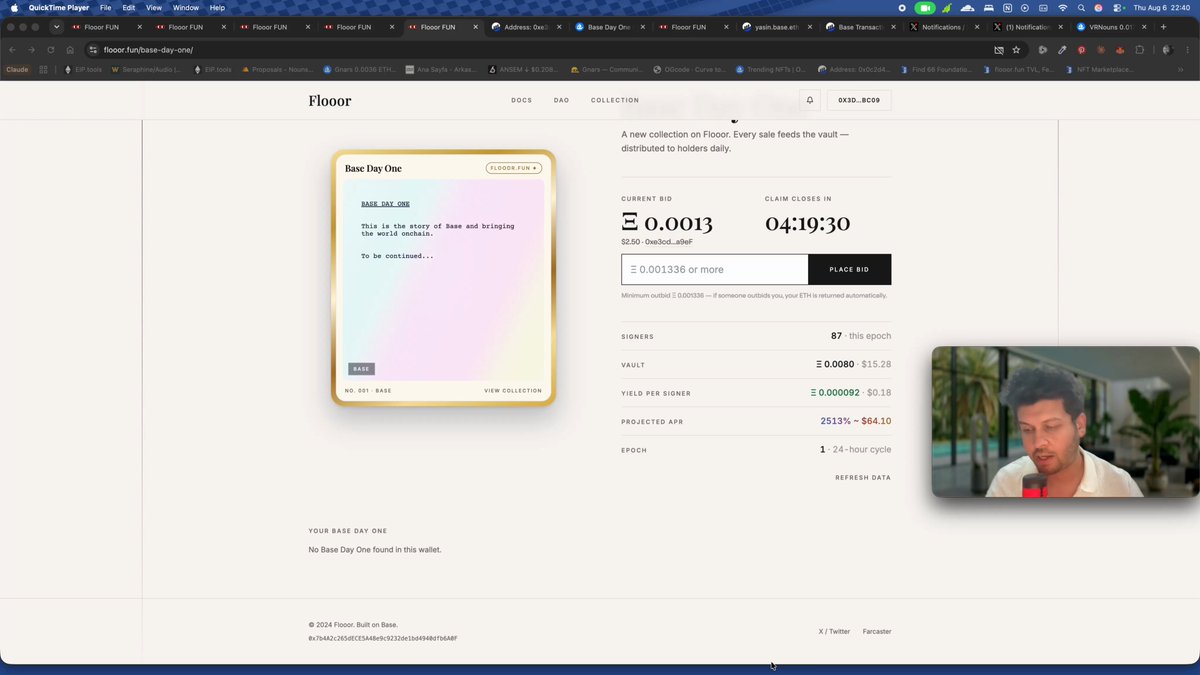This screenshot has width=1200, height=675.
Task: Click the Flooor logo in the header
Action: click(x=330, y=100)
